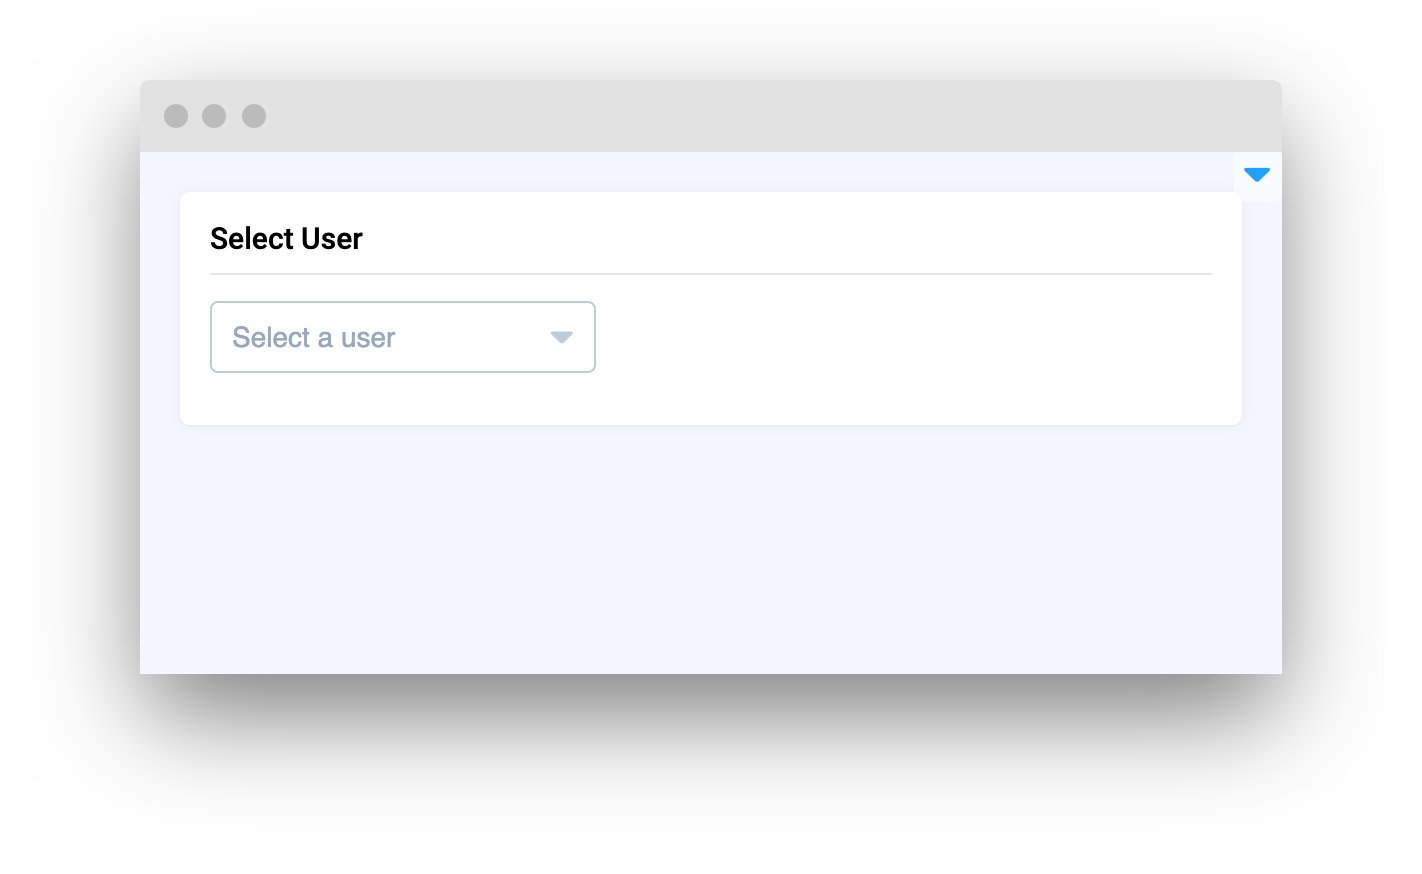
Task: Expand the blue triangle menu at top right
Action: coord(1257,175)
